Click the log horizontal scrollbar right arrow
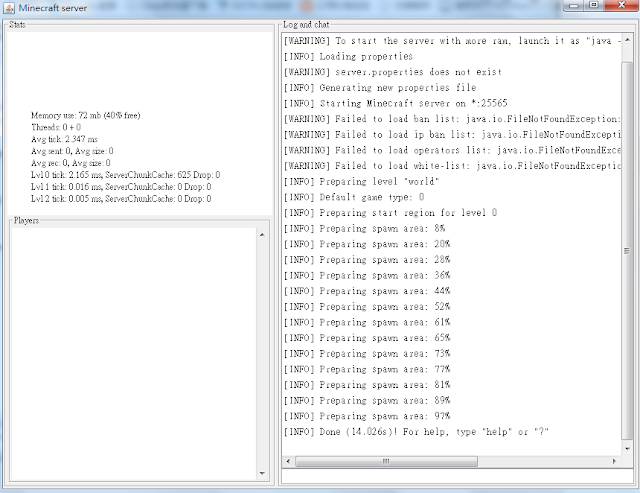 [614, 461]
